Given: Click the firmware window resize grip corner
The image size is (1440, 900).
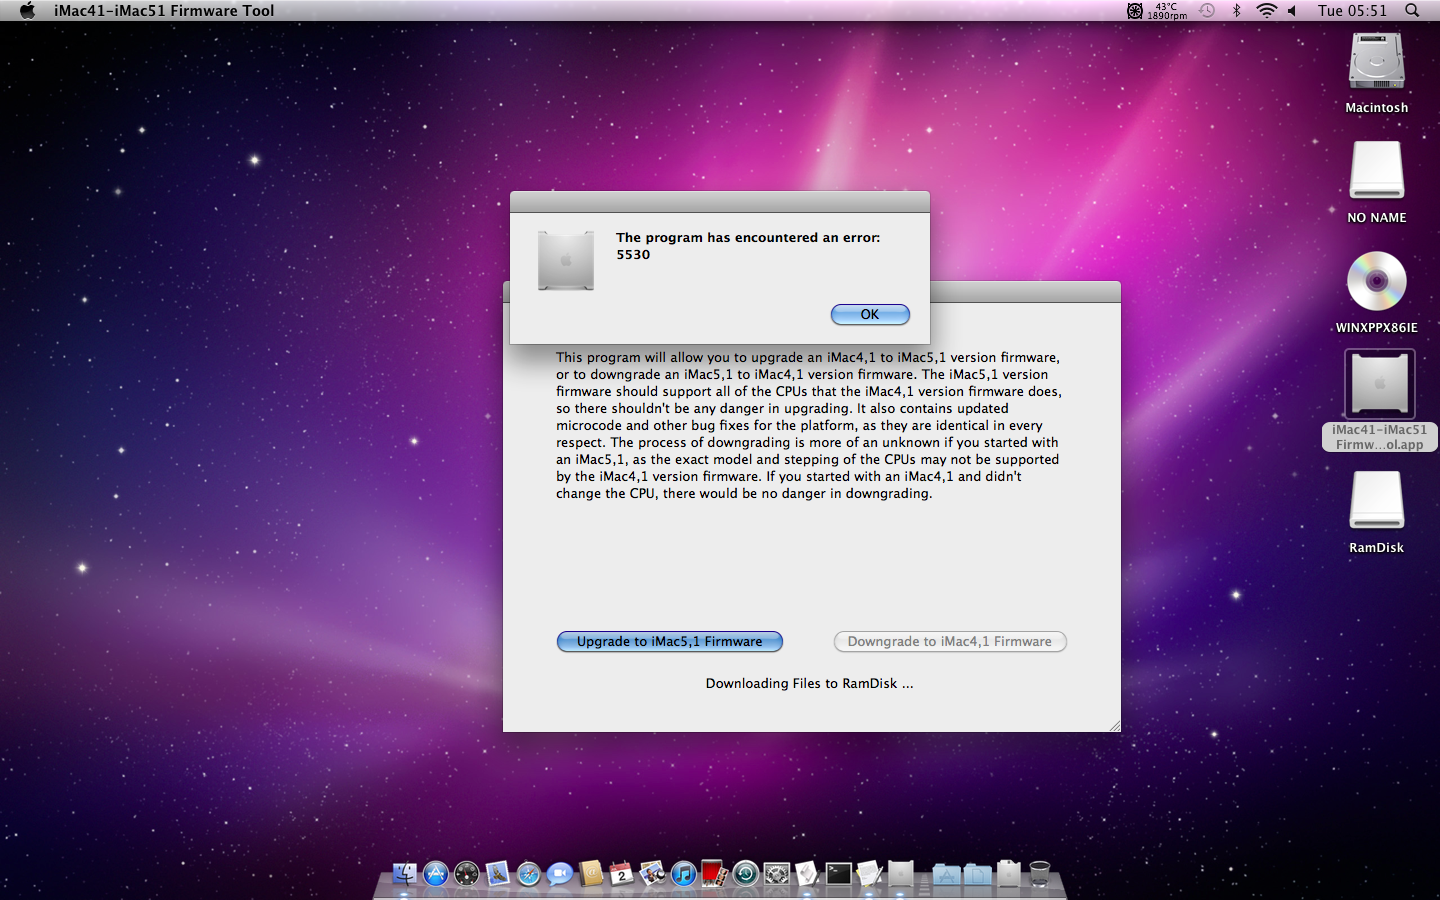Looking at the screenshot, I should tap(1114, 725).
